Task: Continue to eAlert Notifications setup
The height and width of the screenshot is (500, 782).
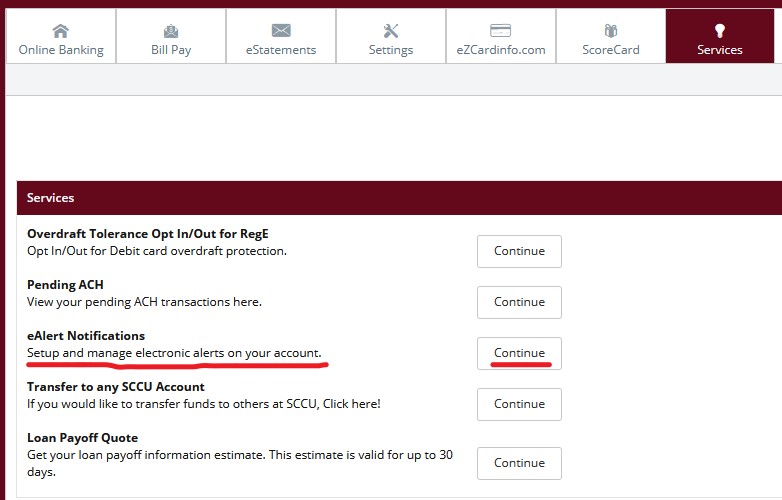Action: click(x=519, y=353)
